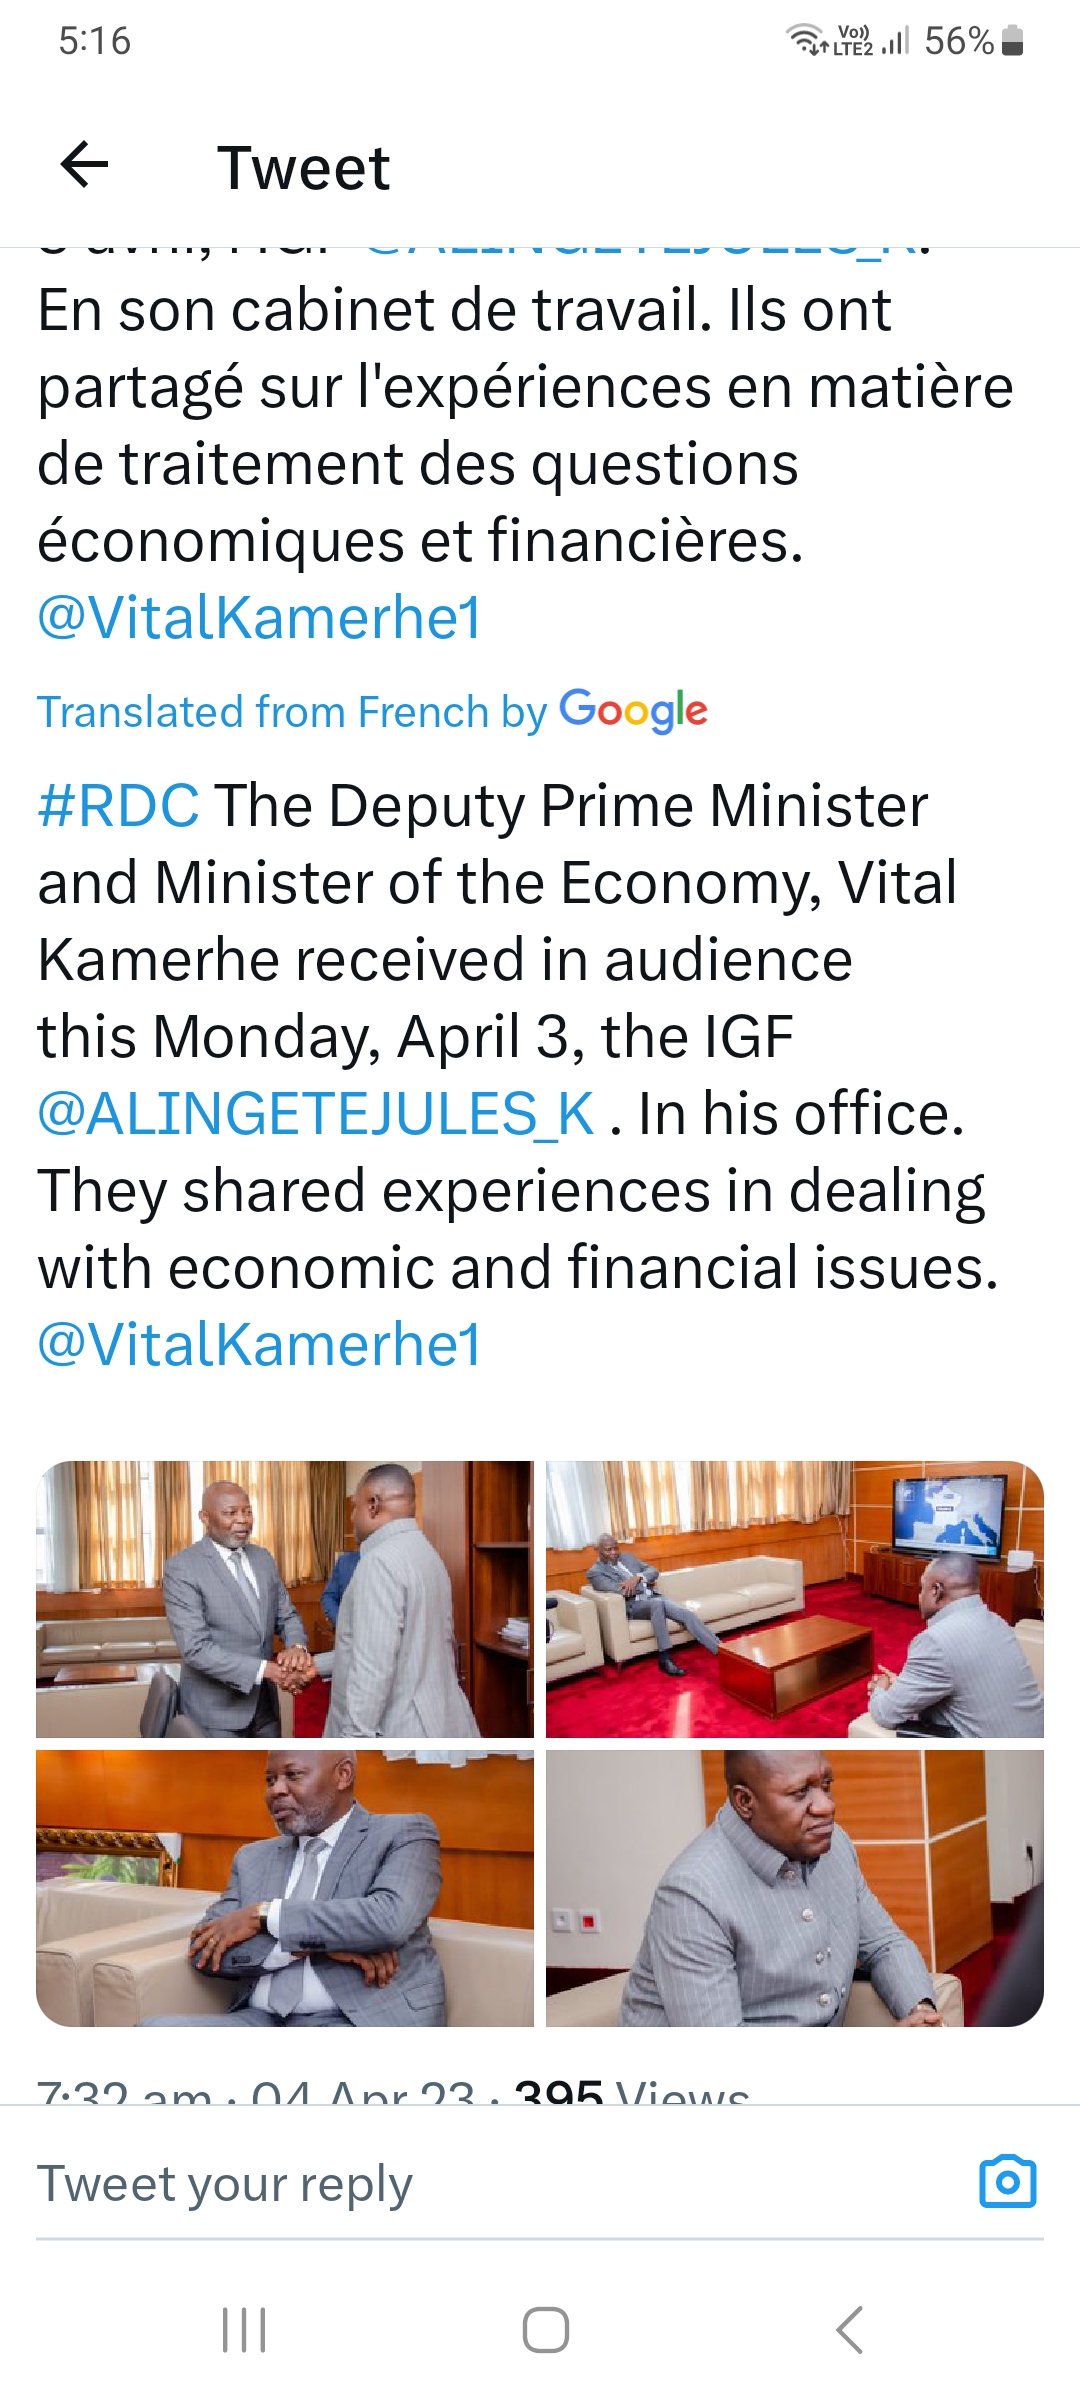Tap "Translated from French by" link
This screenshot has width=1080, height=2400.
[x=292, y=713]
